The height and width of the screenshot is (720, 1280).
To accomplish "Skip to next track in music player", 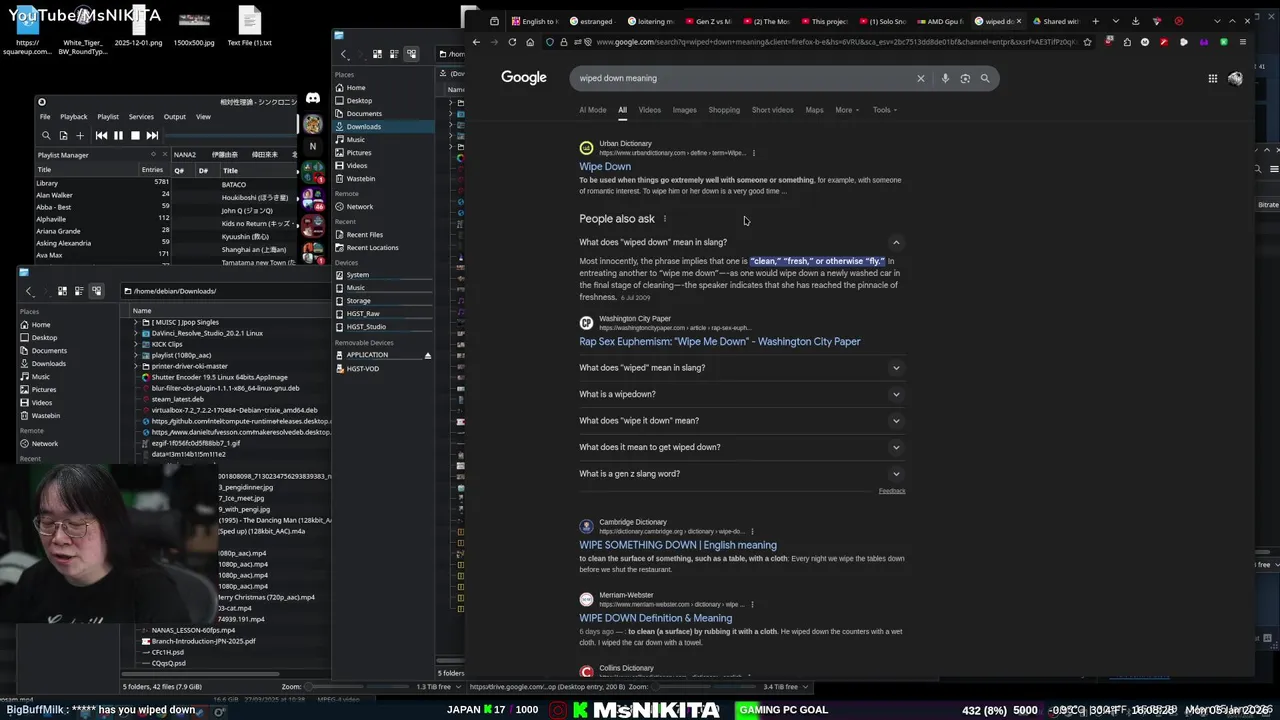I will pyautogui.click(x=152, y=135).
